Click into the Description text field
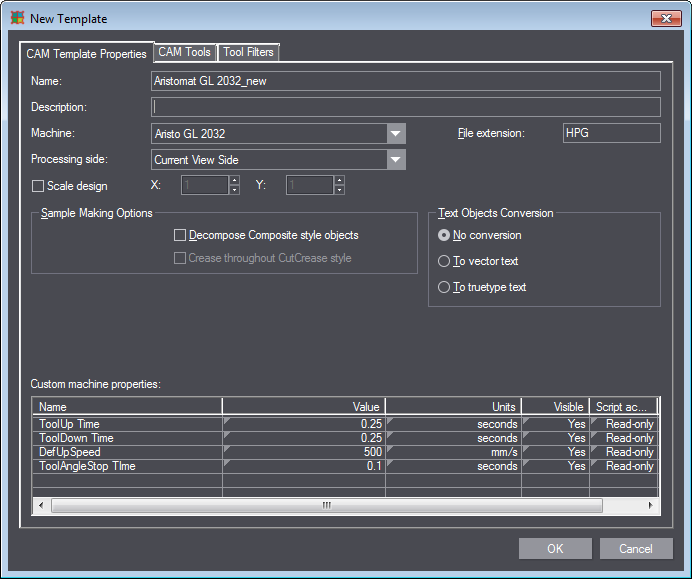This screenshot has height=579, width=692. click(x=405, y=107)
